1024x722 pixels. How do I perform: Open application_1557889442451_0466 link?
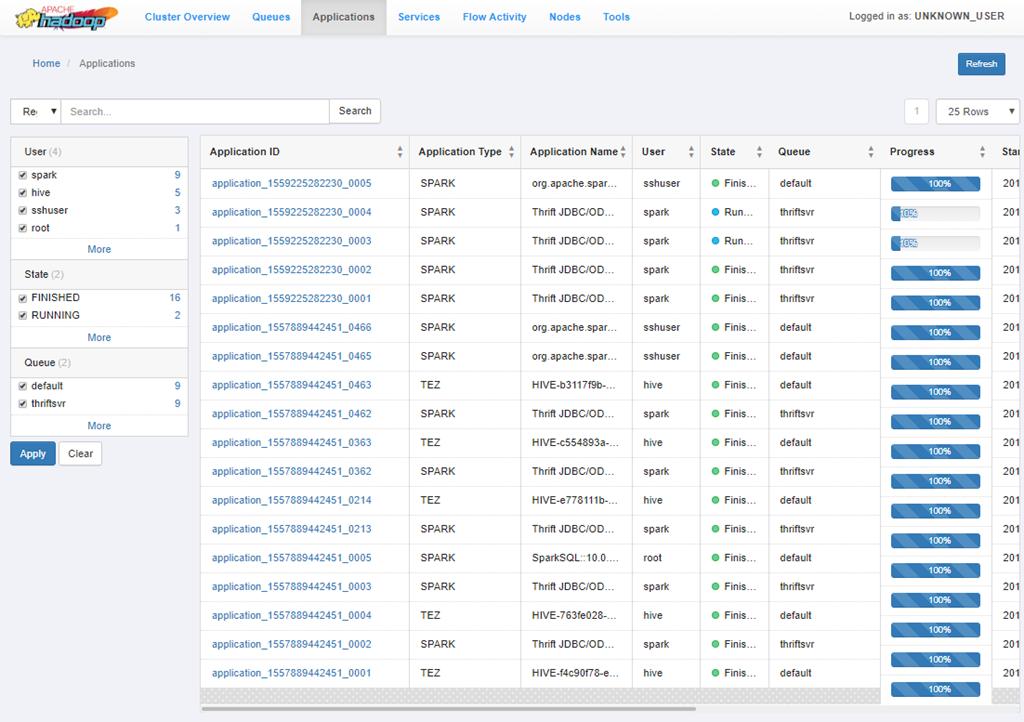[291, 327]
